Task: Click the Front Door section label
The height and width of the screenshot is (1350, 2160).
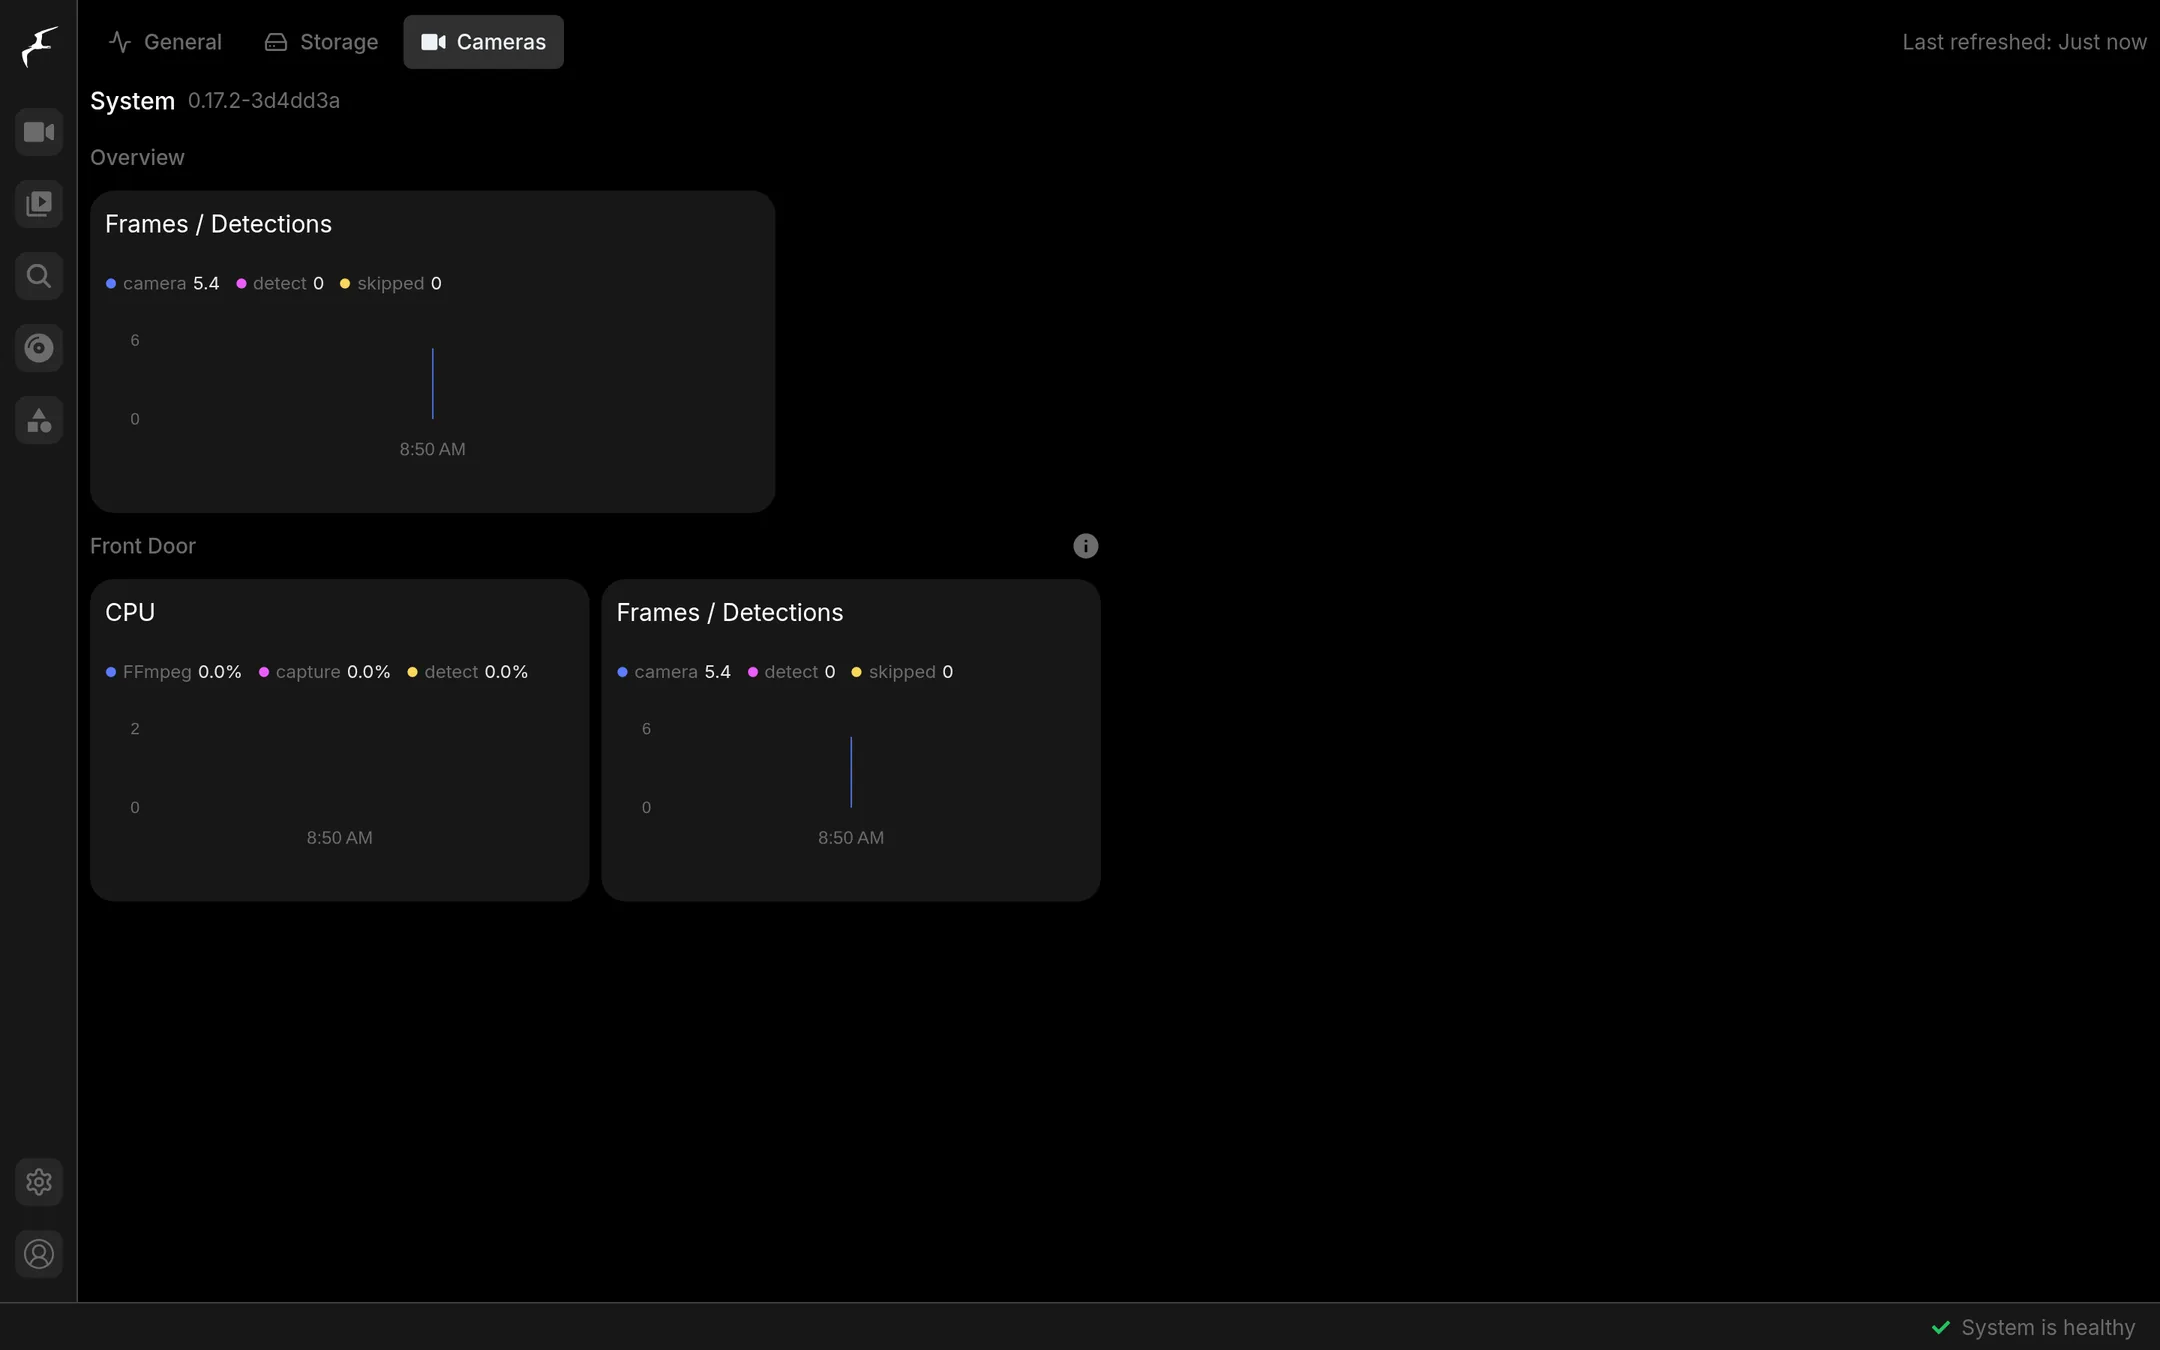Action: coord(143,546)
